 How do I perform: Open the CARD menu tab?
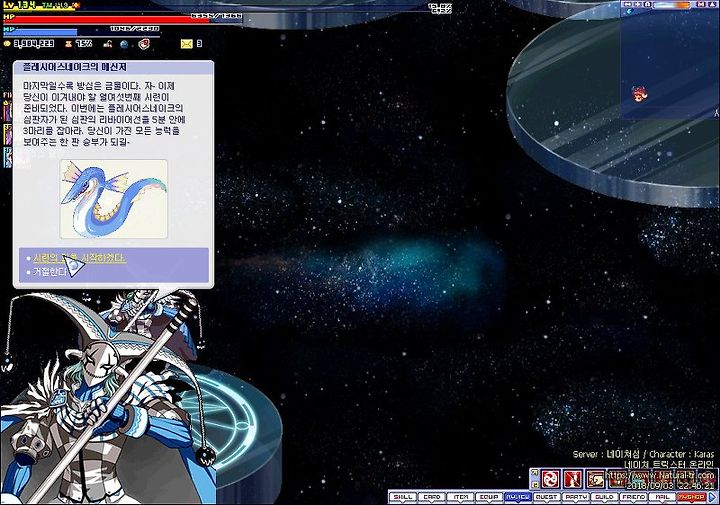pyautogui.click(x=432, y=497)
